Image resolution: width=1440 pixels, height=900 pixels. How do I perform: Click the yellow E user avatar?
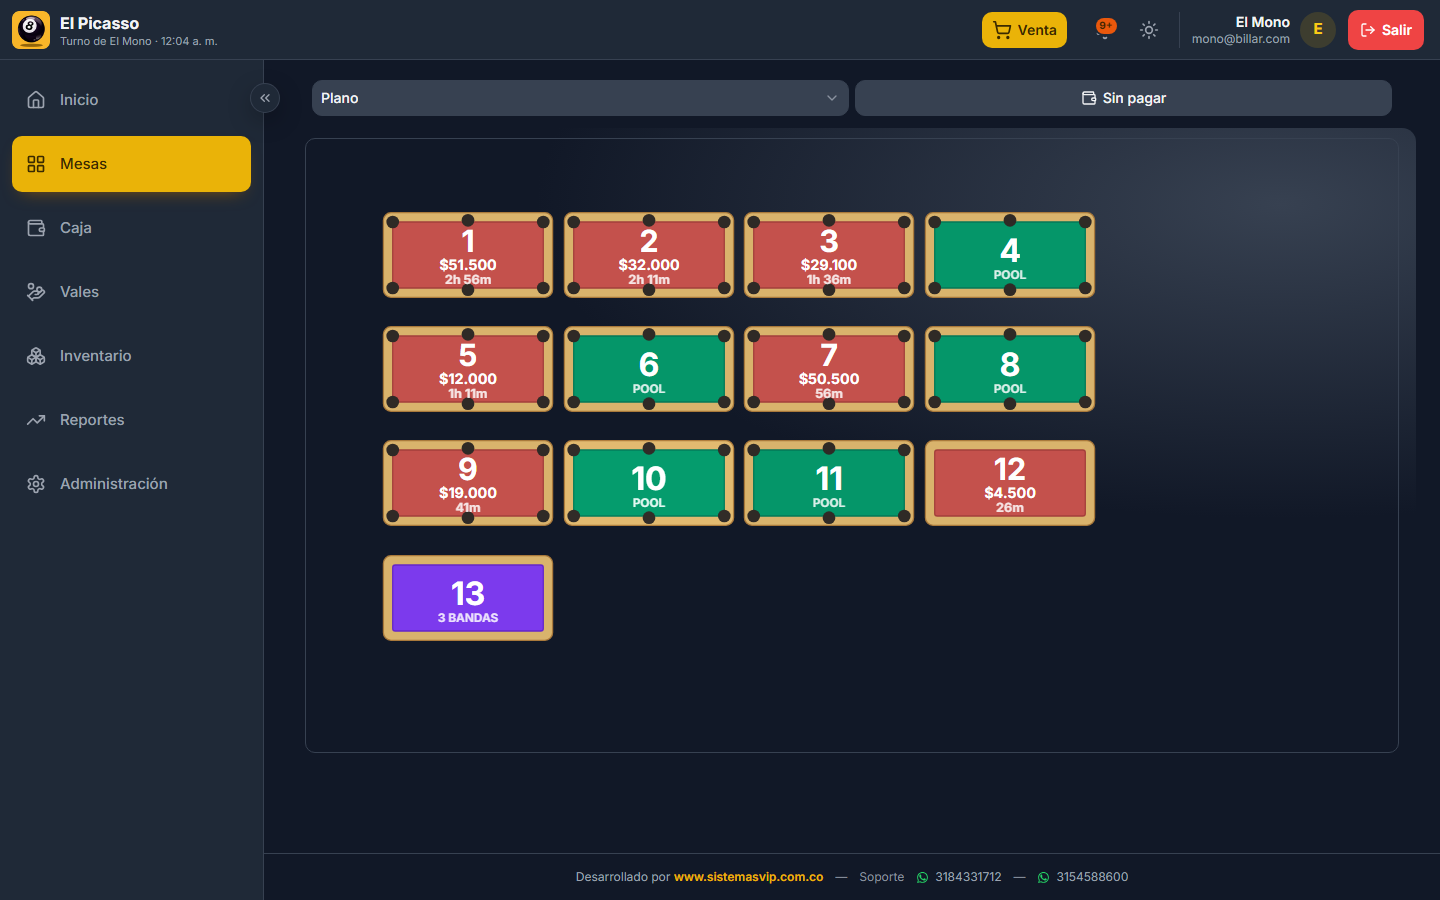coord(1318,30)
